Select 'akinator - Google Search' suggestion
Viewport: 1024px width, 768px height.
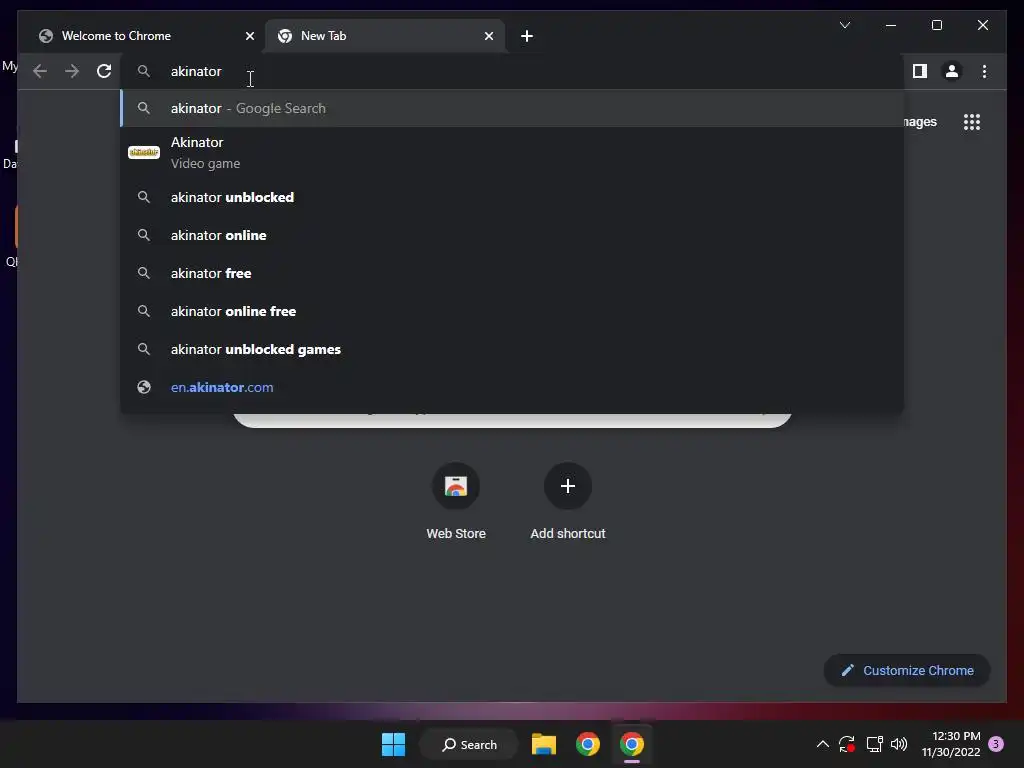click(x=512, y=108)
